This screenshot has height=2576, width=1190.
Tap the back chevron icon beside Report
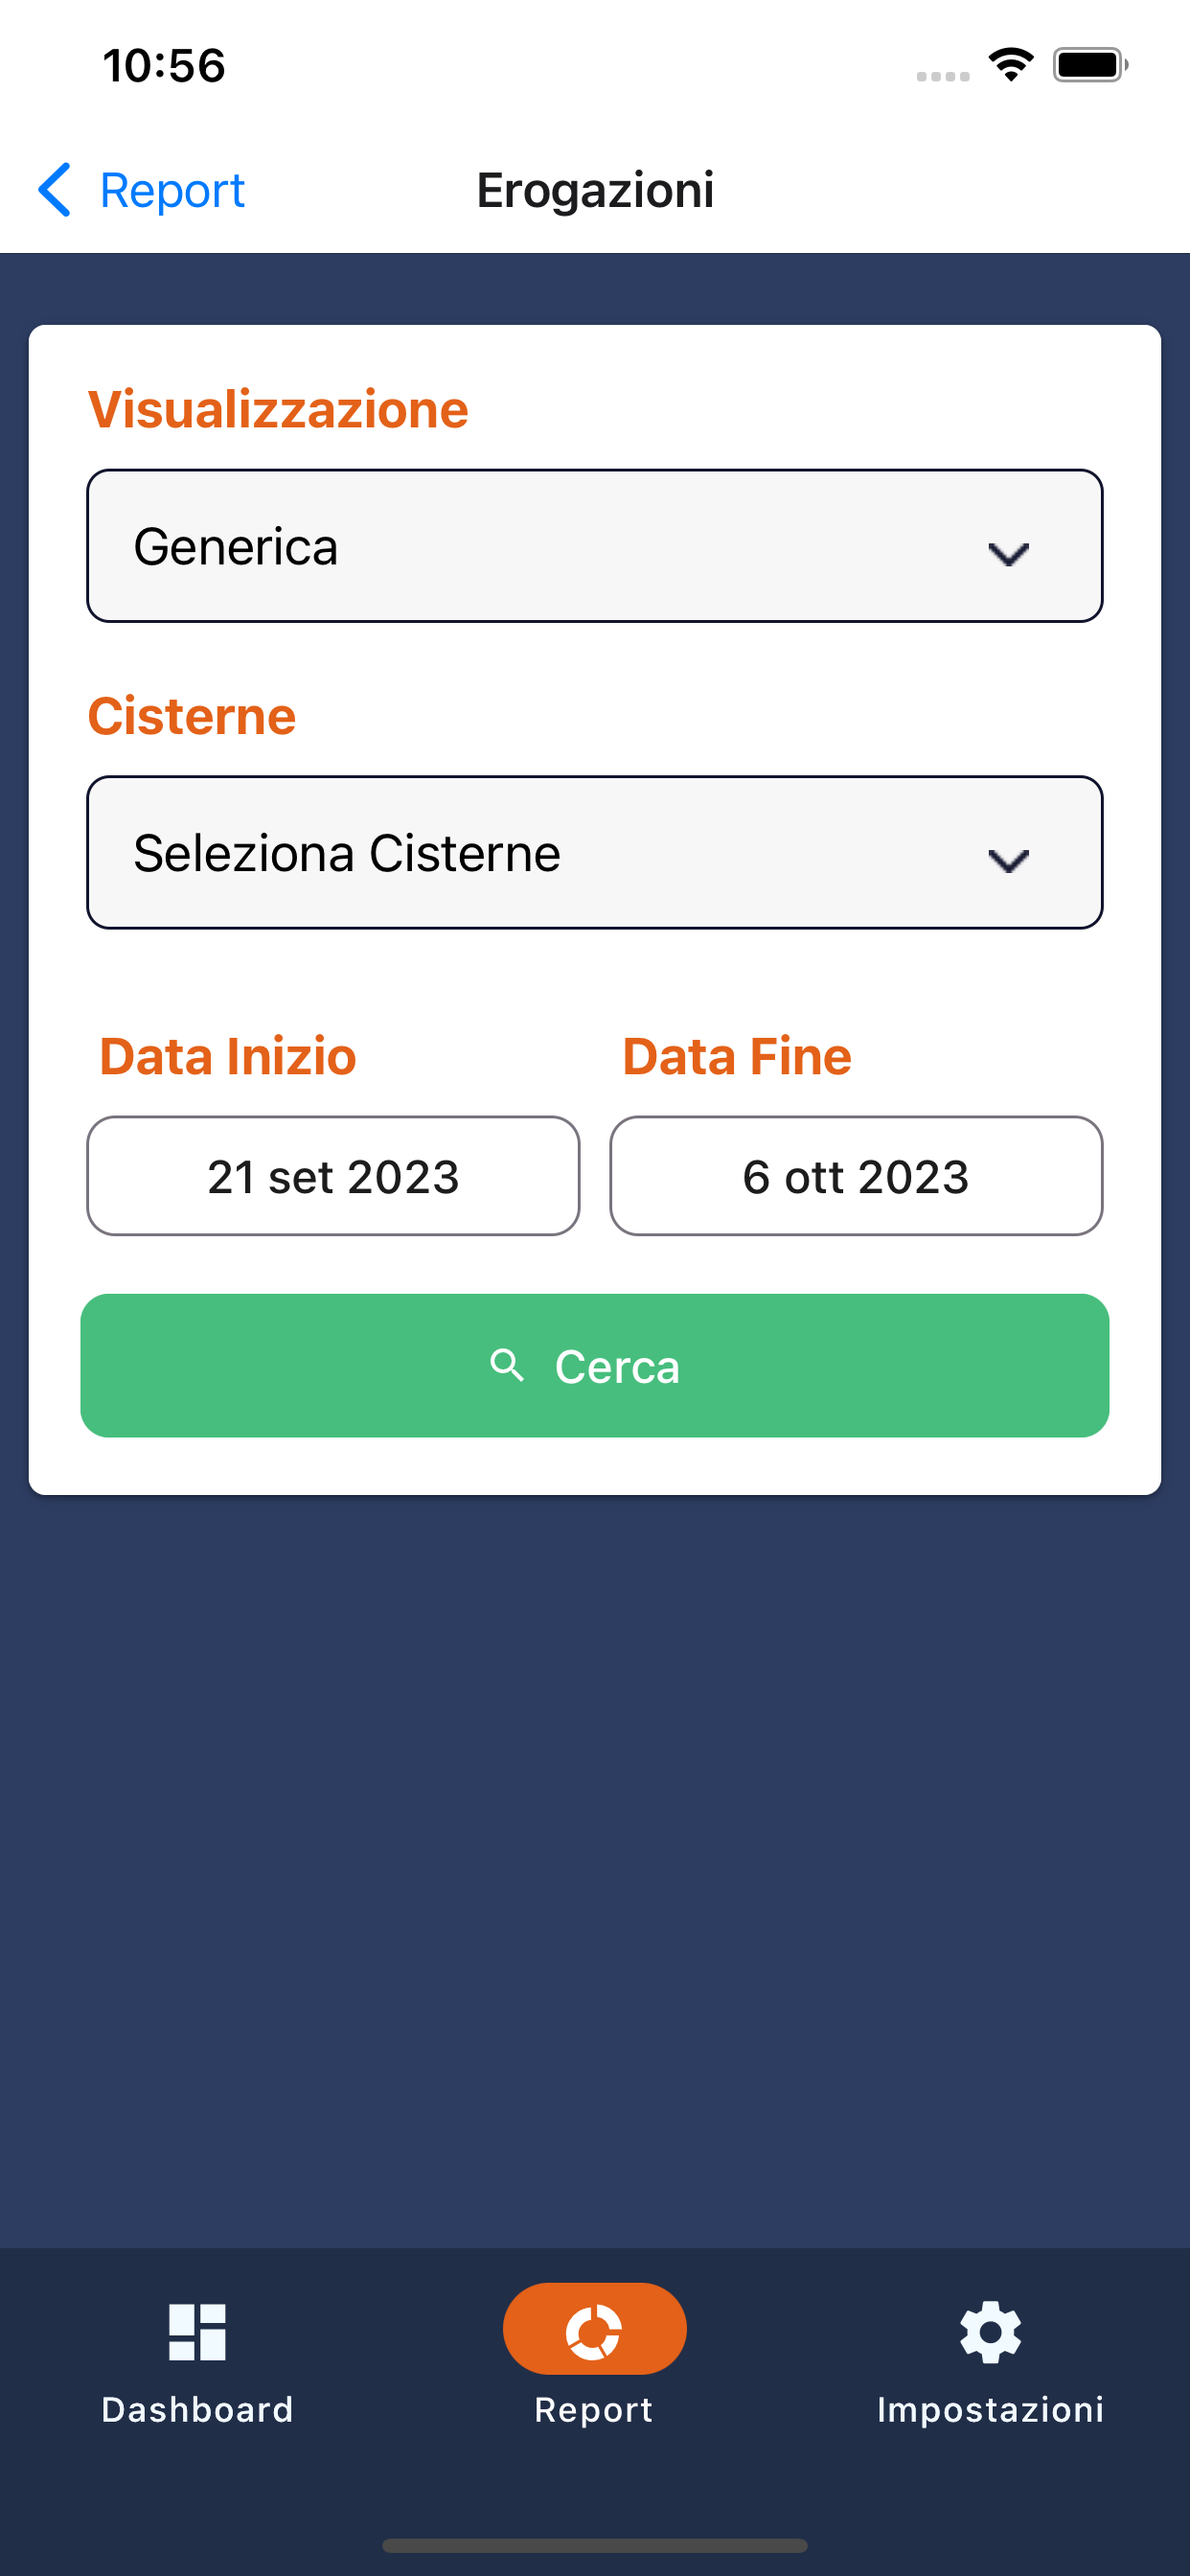[x=55, y=190]
